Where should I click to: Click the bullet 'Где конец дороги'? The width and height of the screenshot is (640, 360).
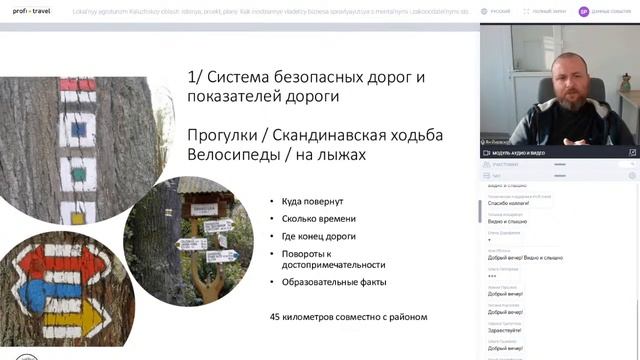coord(318,236)
